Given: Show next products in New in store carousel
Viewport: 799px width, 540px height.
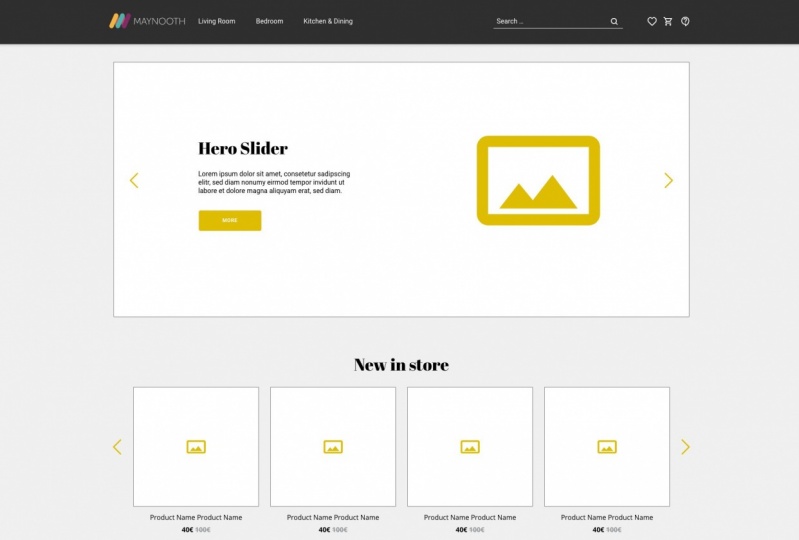Looking at the screenshot, I should tap(685, 447).
